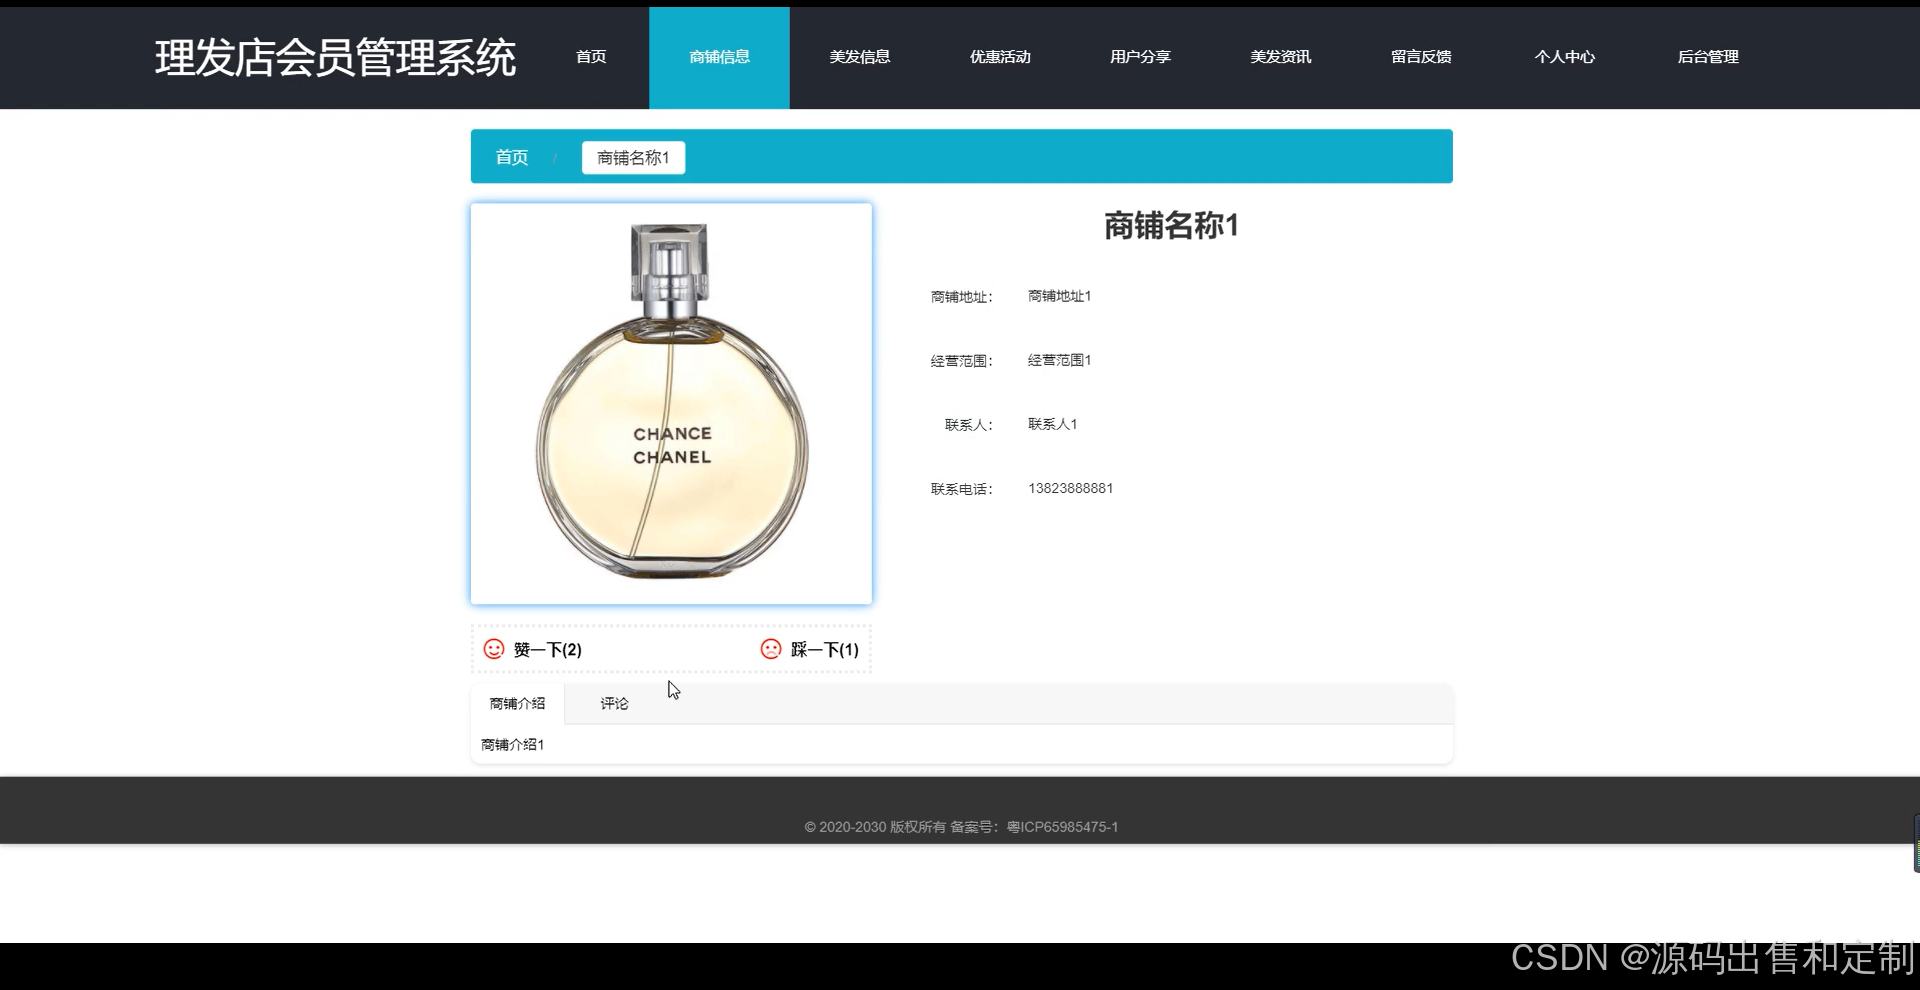Switch to the 商铺介绍 tab
Image resolution: width=1920 pixels, height=990 pixels.
tap(517, 704)
